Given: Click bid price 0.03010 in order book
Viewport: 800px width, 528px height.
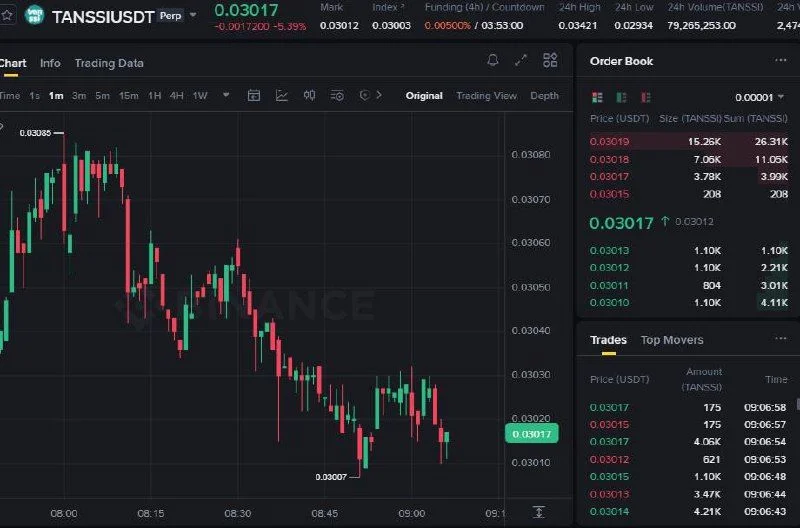Looking at the screenshot, I should coord(609,303).
